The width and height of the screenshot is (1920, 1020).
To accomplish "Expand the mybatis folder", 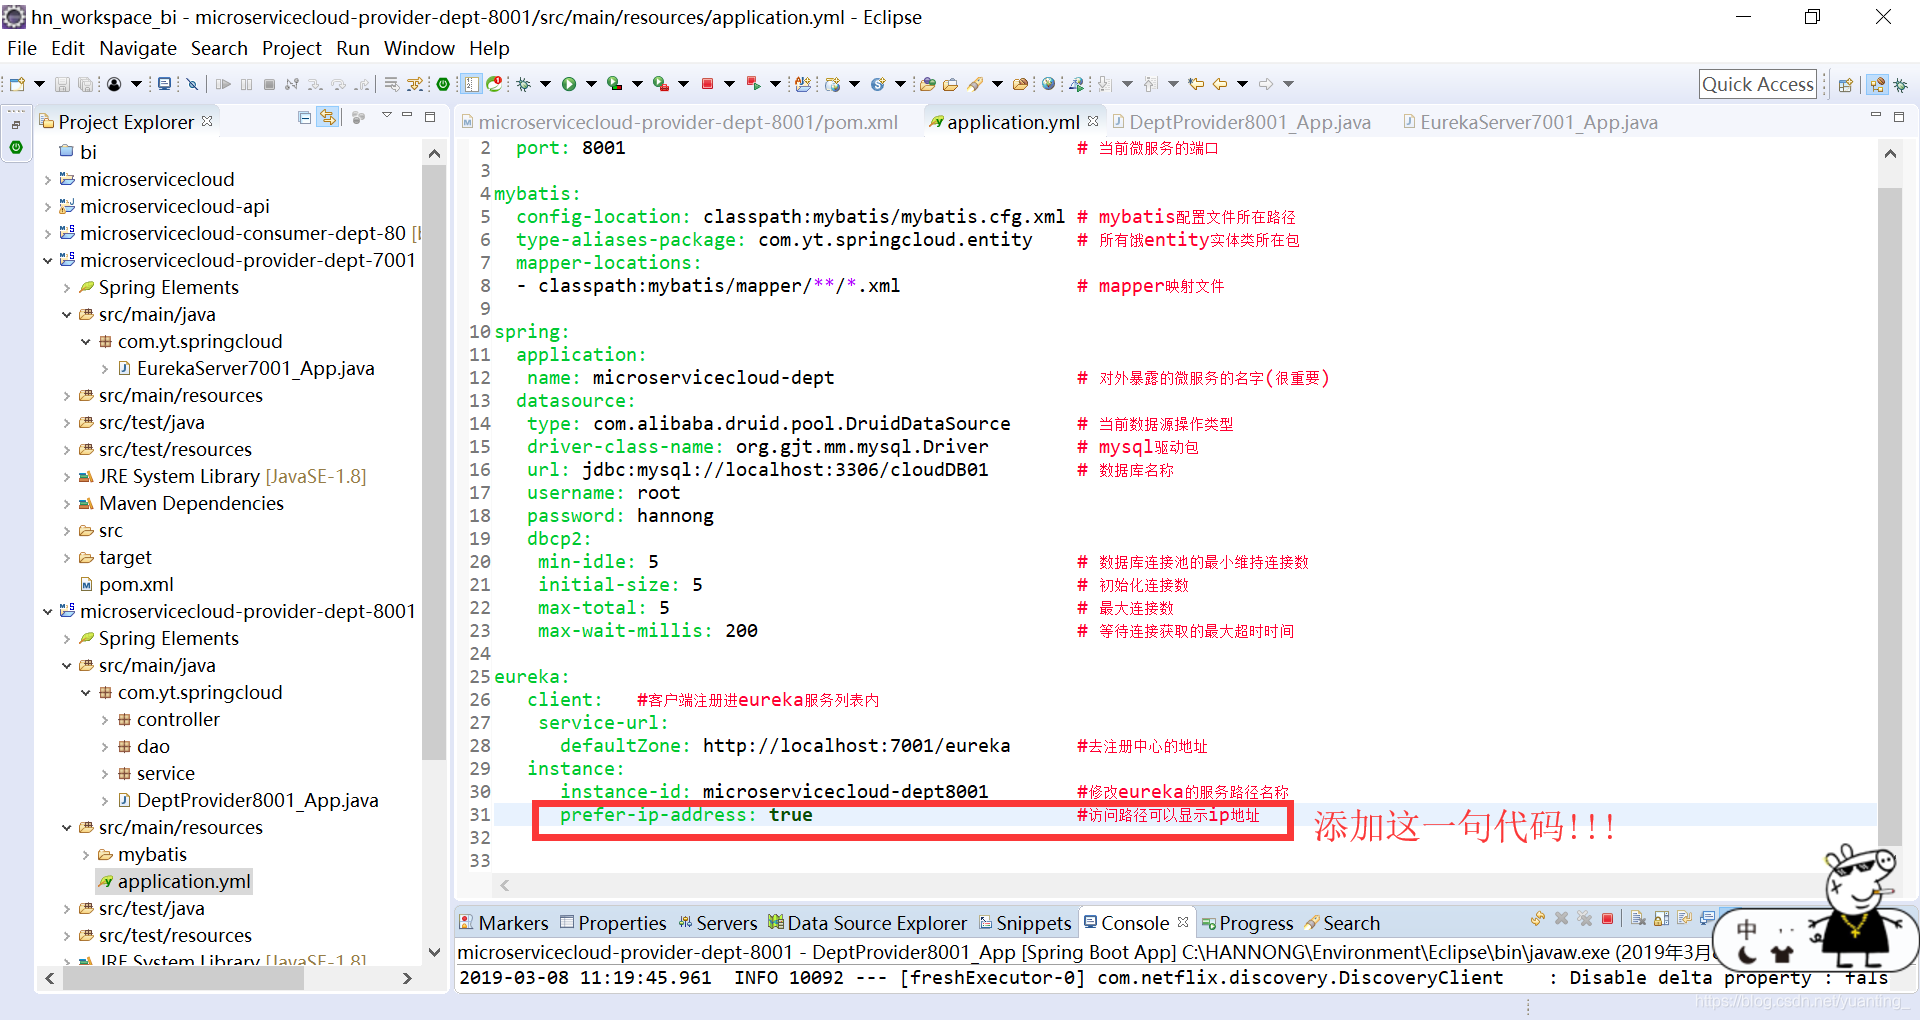I will [x=85, y=855].
